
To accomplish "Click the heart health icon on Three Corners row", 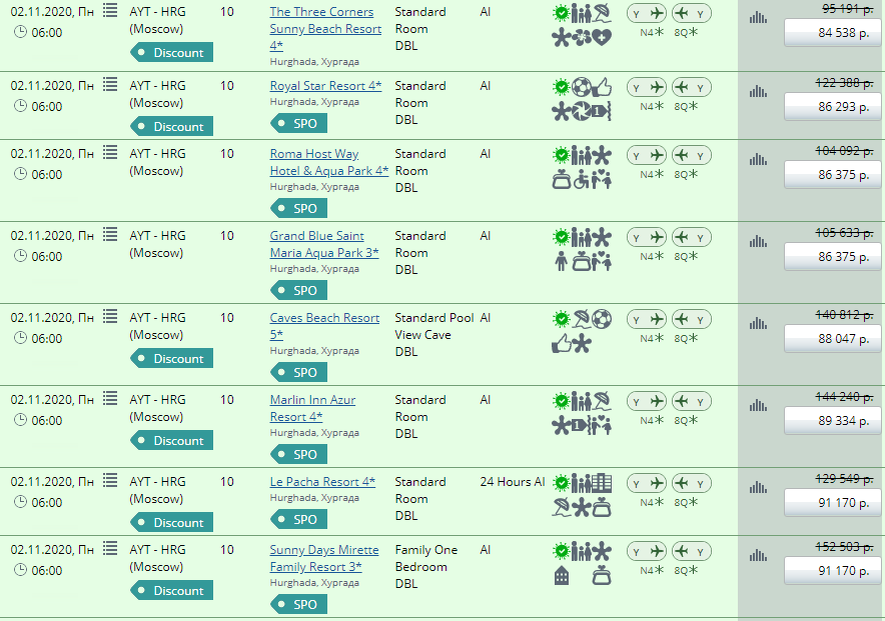I will 602,38.
